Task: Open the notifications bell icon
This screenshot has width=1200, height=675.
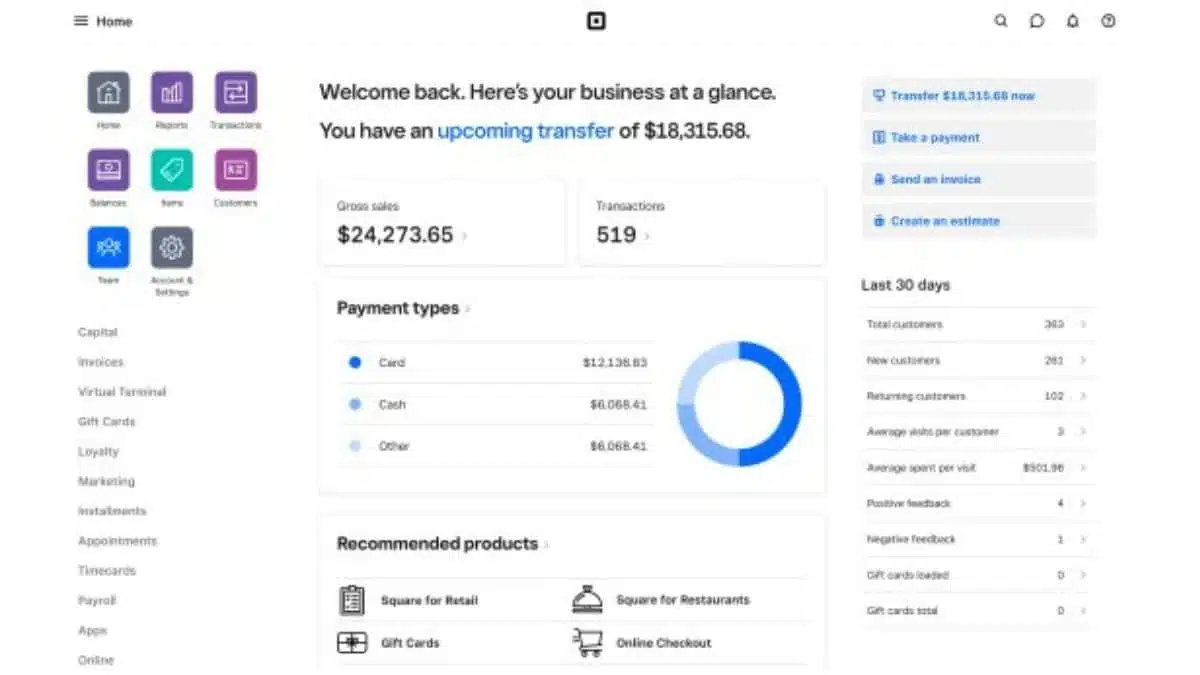Action: click(1073, 21)
